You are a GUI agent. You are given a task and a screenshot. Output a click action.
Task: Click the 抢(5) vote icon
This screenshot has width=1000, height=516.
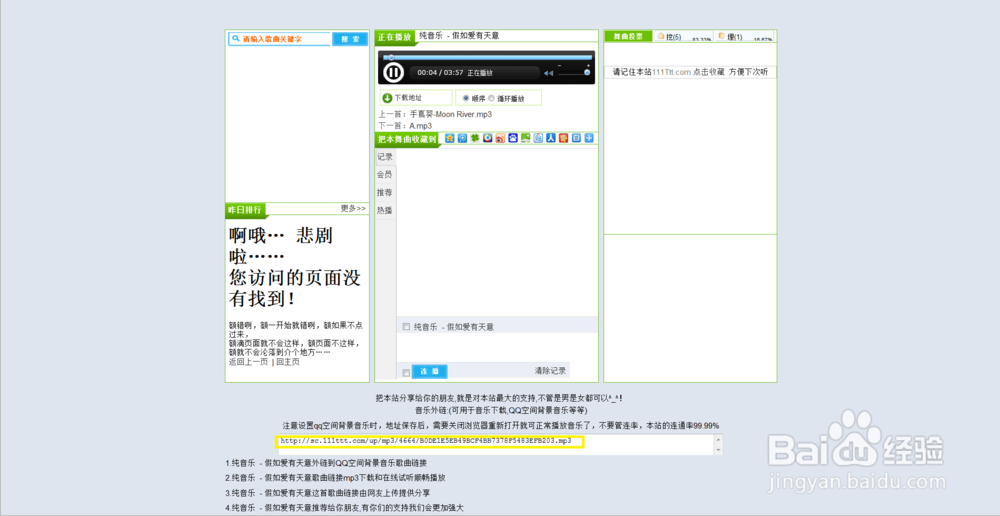tap(661, 37)
